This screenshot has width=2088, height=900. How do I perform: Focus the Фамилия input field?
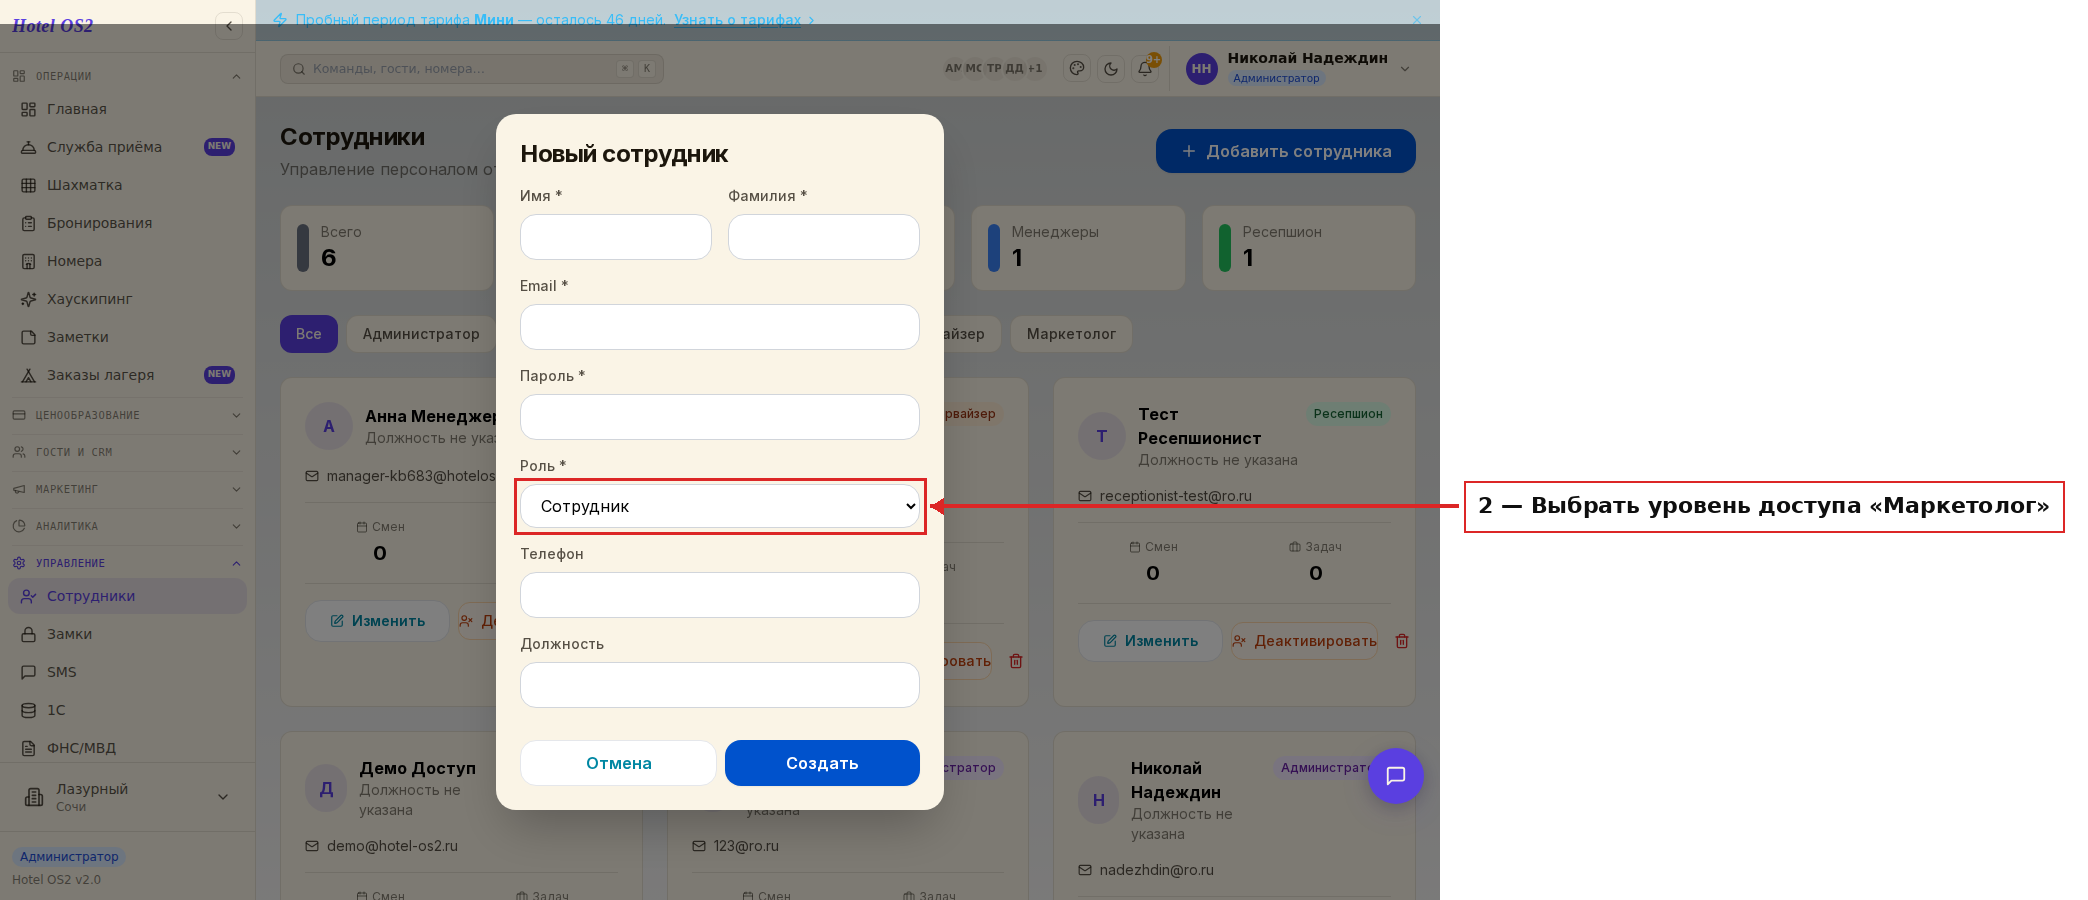[x=824, y=237]
